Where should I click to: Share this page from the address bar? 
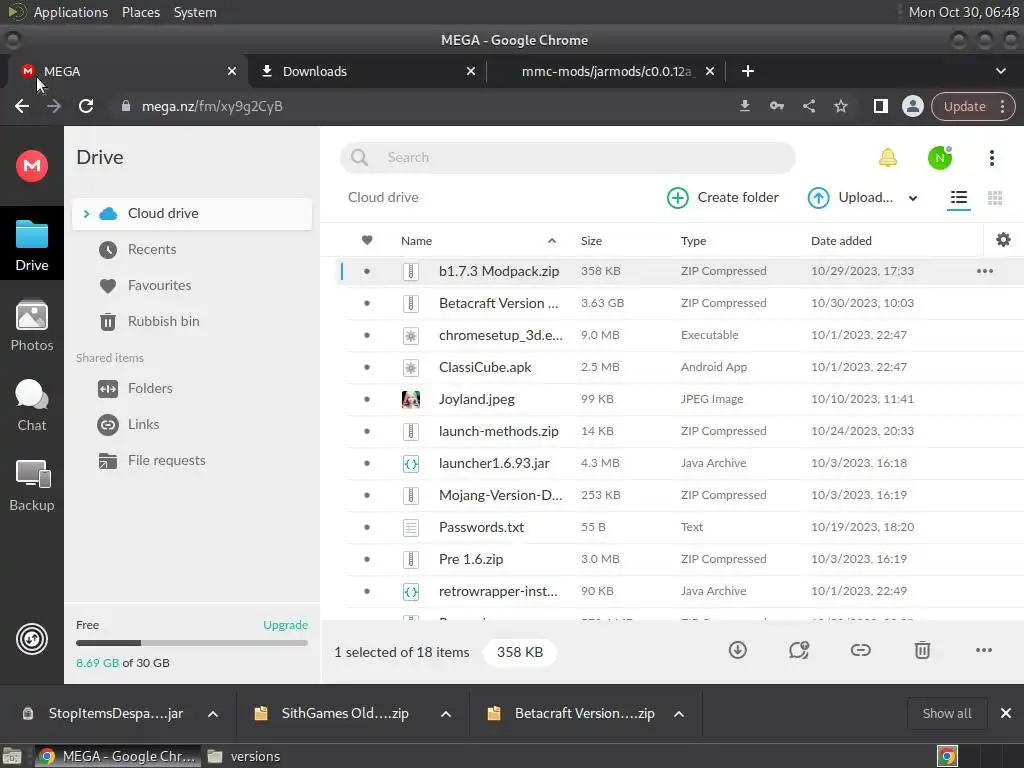pyautogui.click(x=808, y=106)
